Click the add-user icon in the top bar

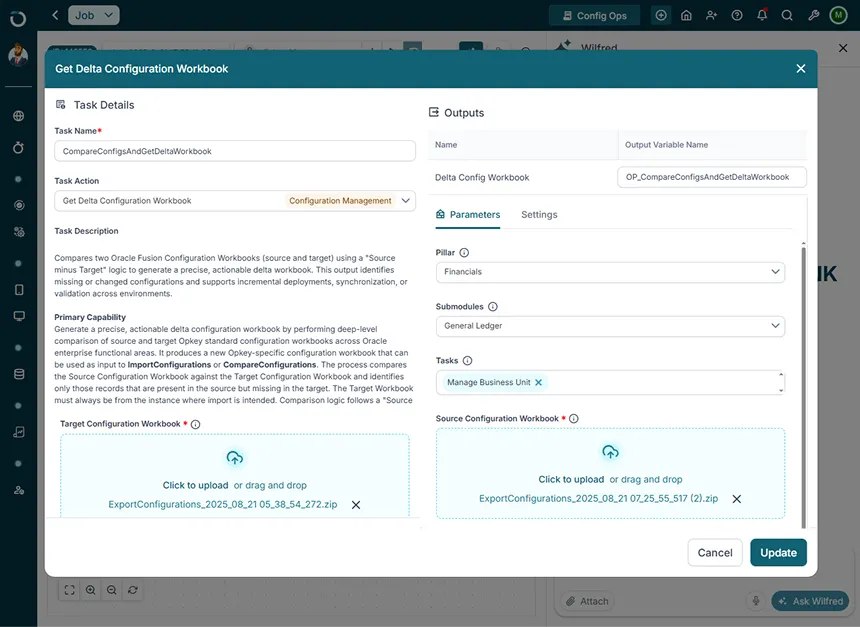709,15
